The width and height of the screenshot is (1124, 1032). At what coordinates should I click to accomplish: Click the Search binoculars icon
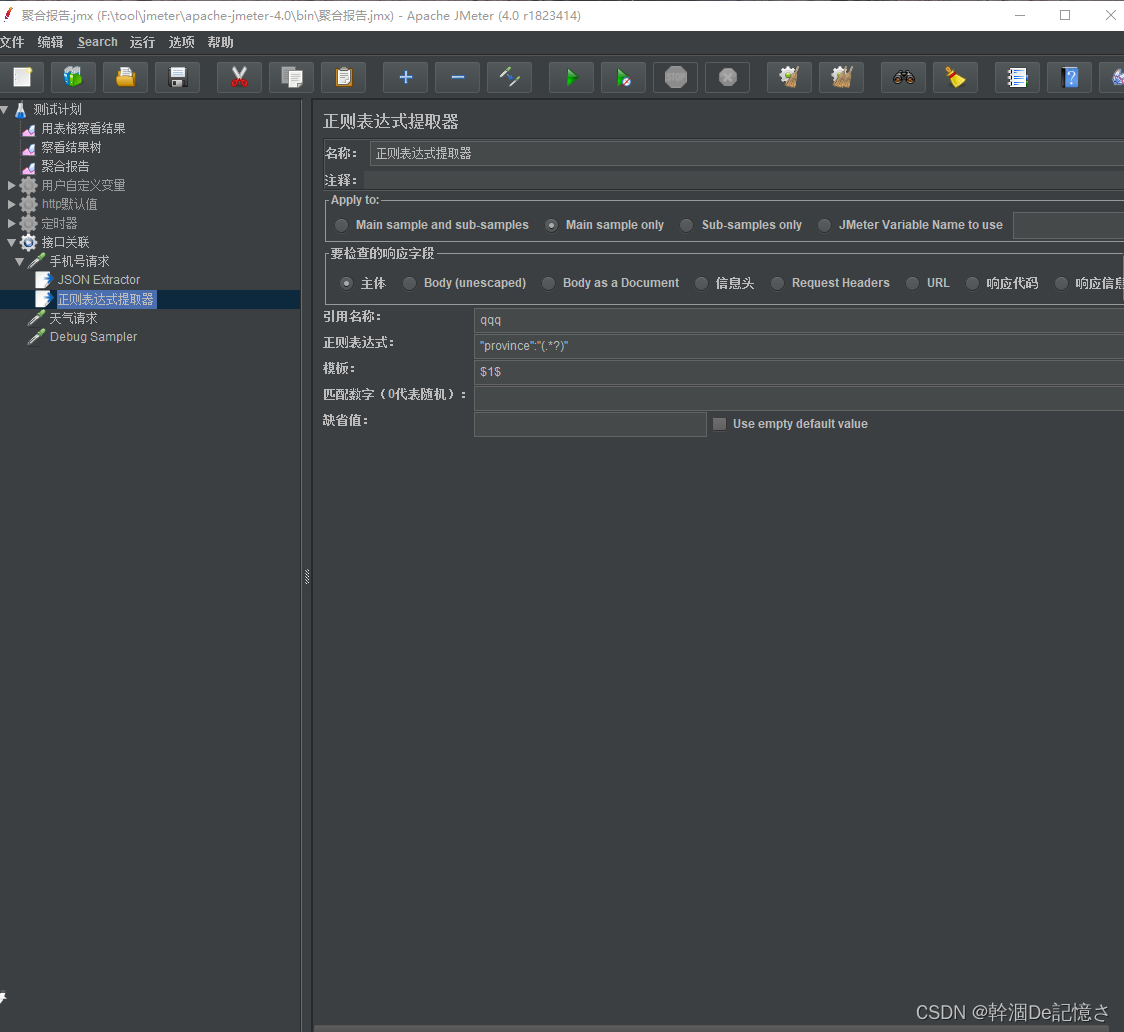[903, 77]
